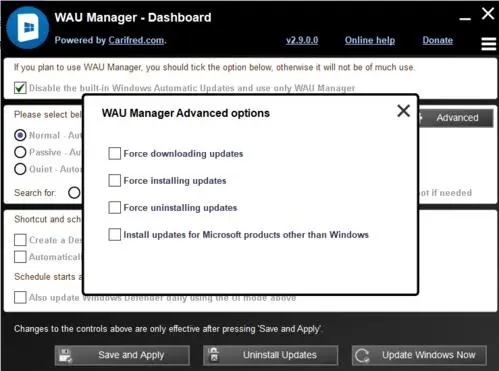Click the Uninstall Updates trash icon
The height and width of the screenshot is (371, 499).
pyautogui.click(x=214, y=355)
